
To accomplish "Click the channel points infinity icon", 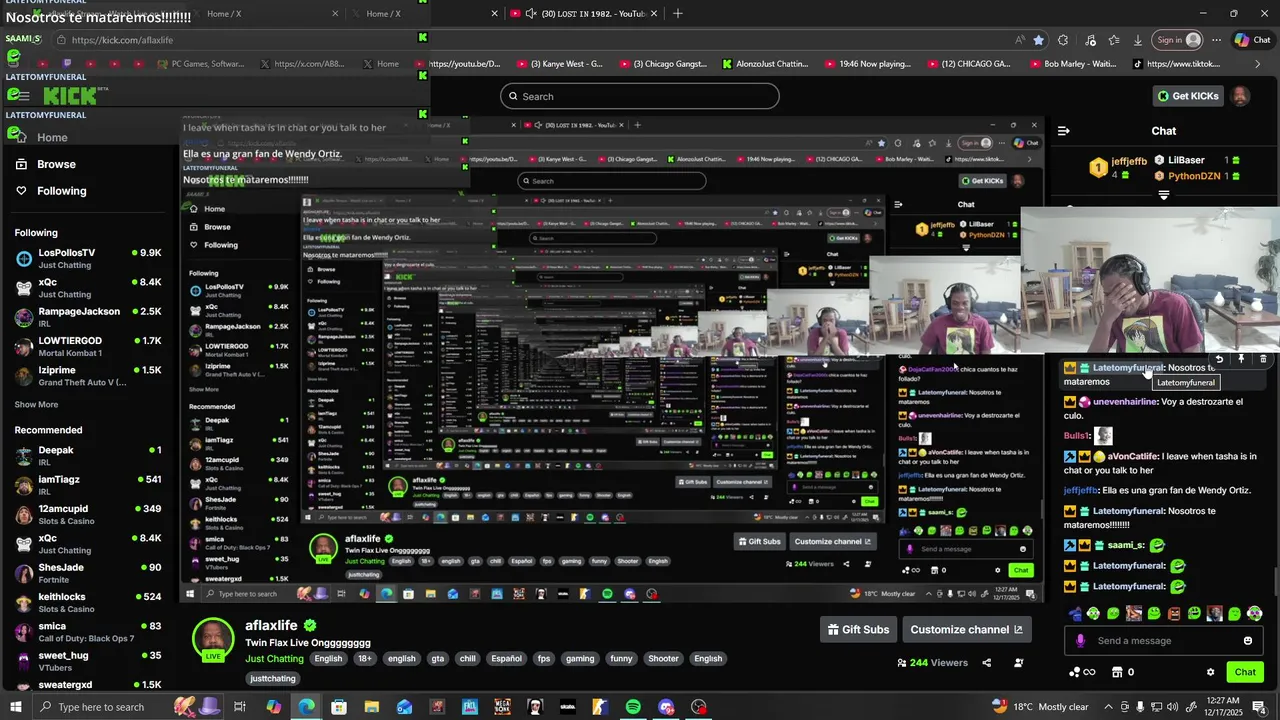I will 1081,672.
